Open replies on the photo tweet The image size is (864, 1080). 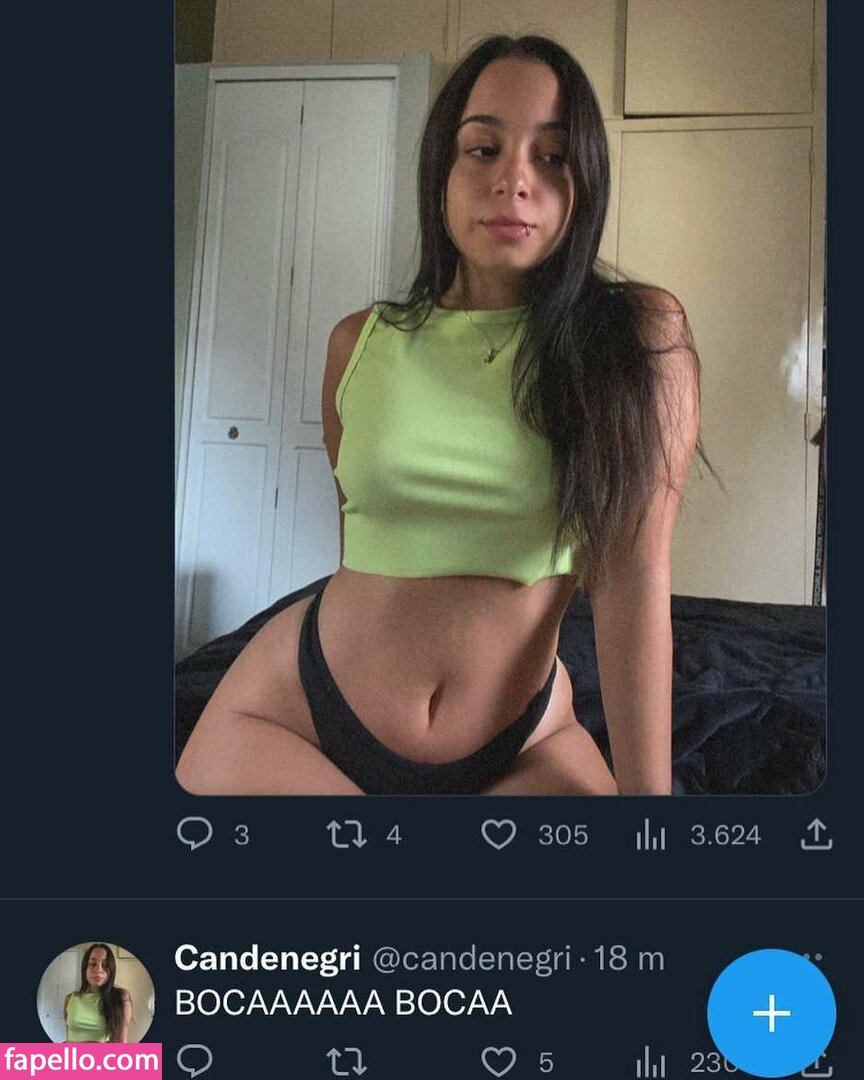194,834
